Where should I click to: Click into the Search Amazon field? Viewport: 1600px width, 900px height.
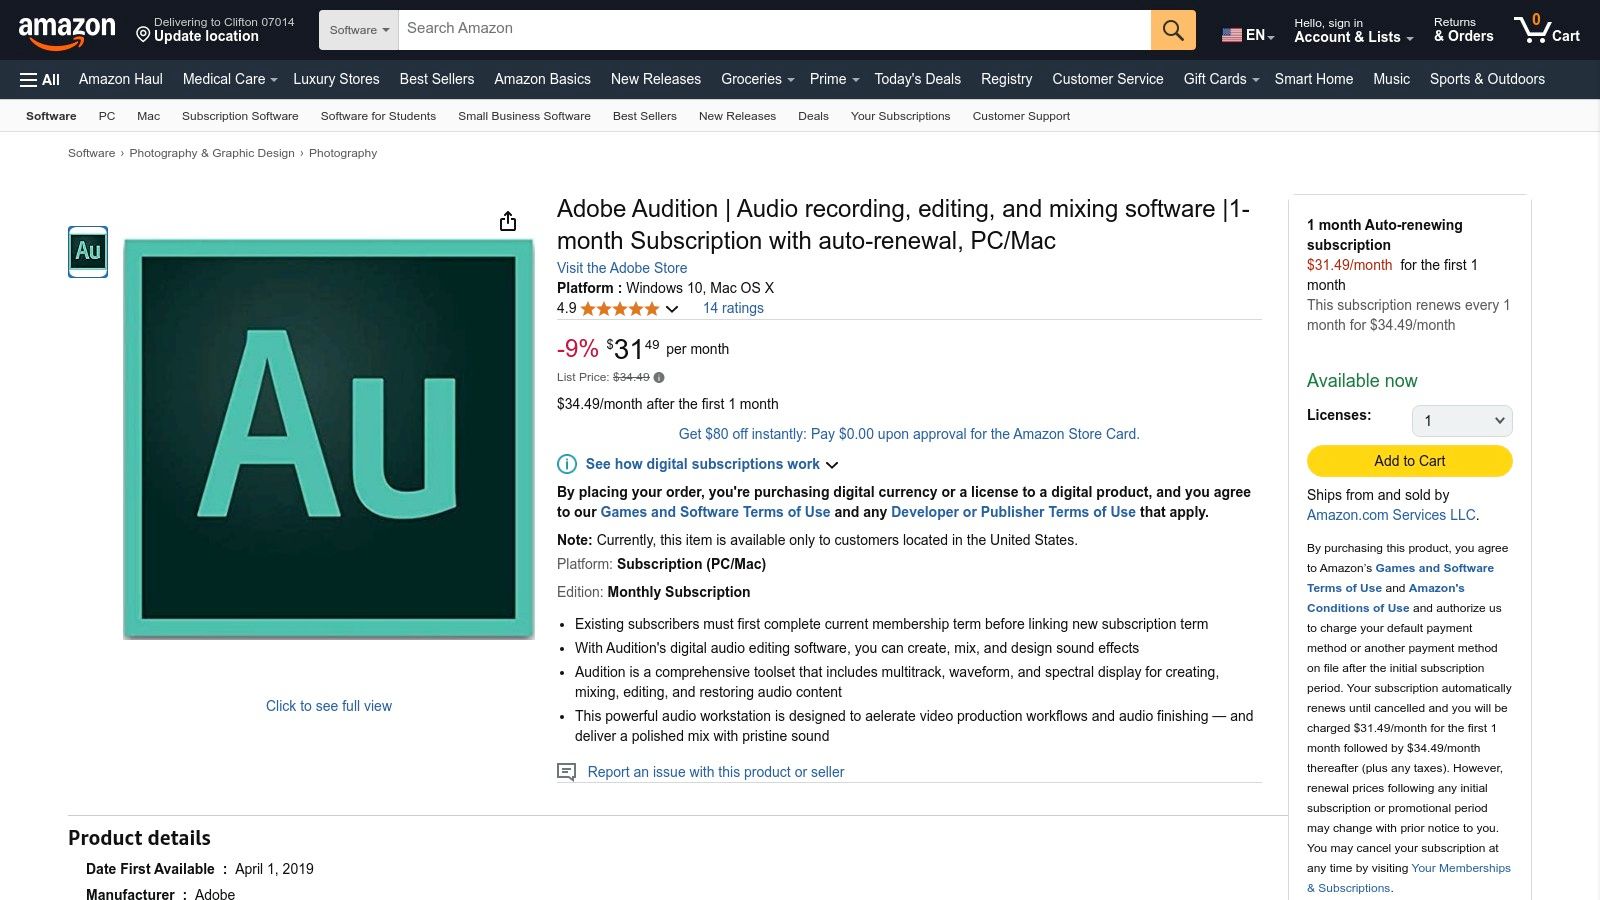(774, 30)
